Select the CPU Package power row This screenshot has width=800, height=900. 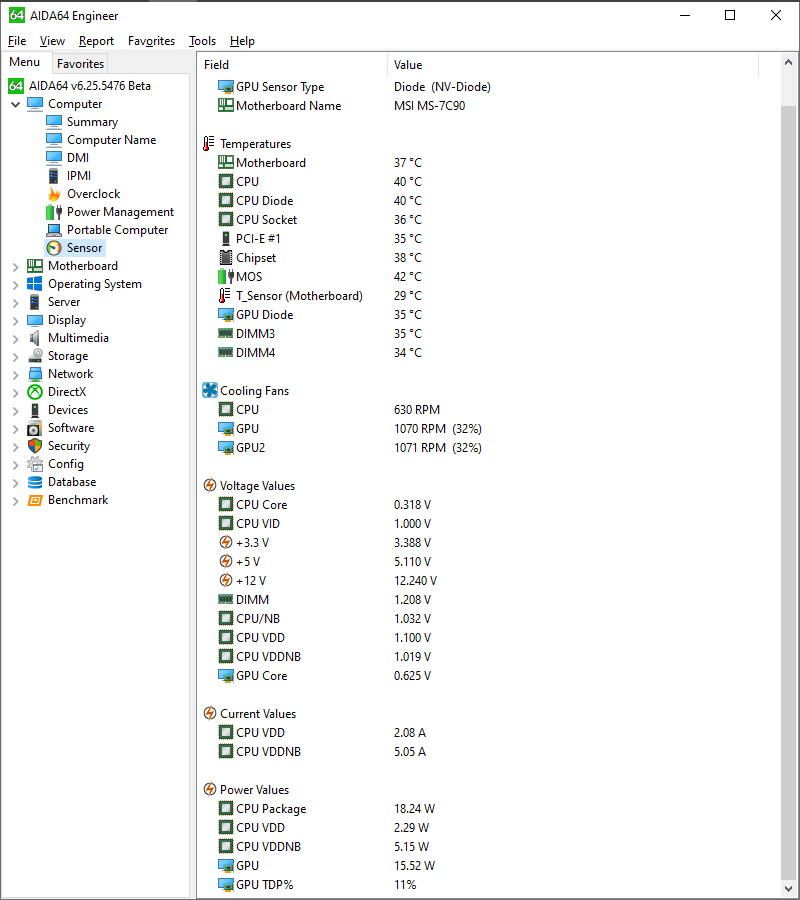pos(488,809)
